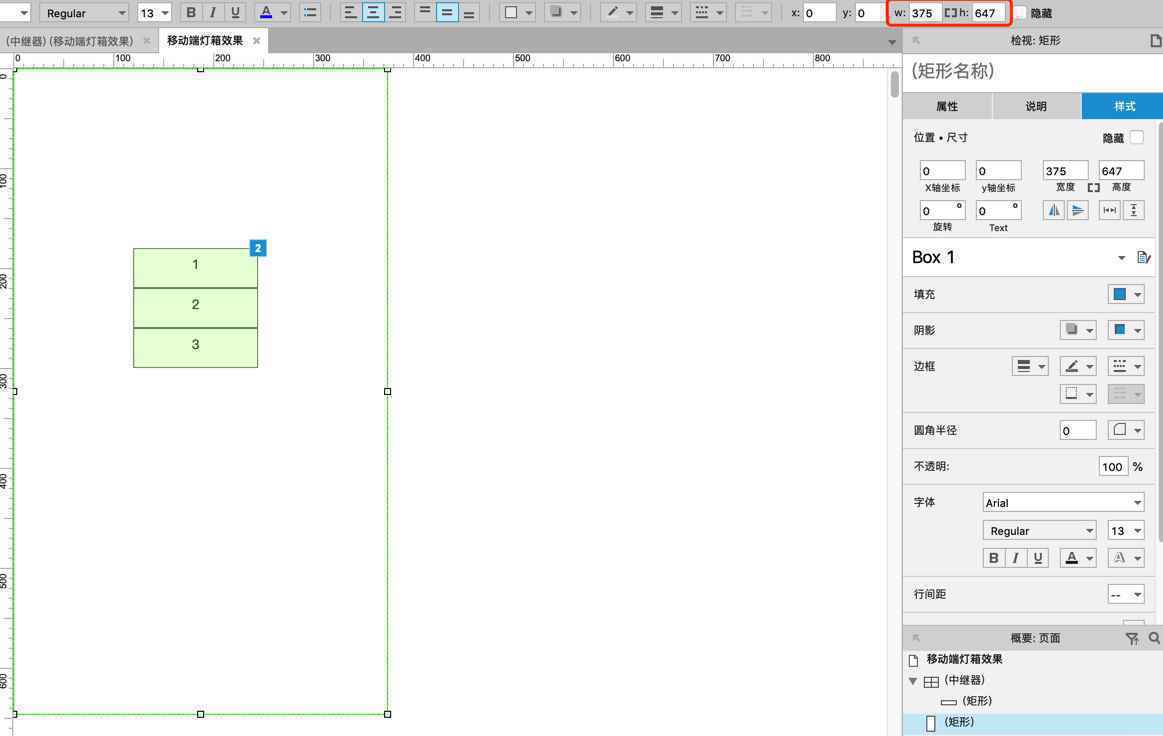Switch to the 说明 tab
Screen dimensions: 1163x736
[x=1036, y=106]
